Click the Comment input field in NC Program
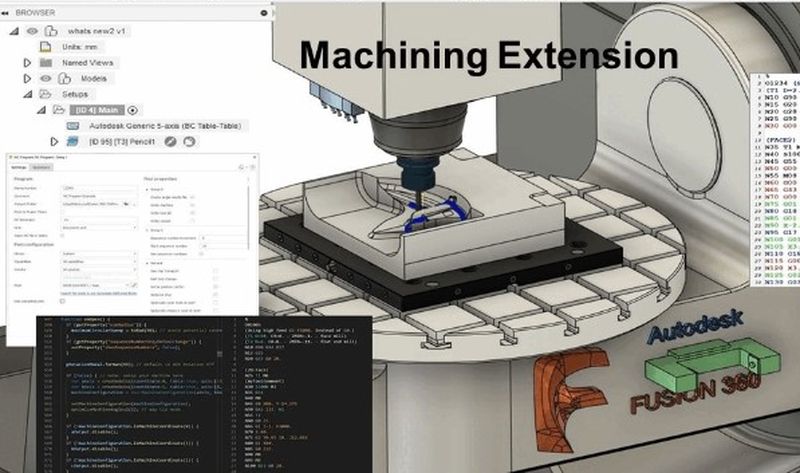Viewport: 800px width, 473px height. point(99,196)
